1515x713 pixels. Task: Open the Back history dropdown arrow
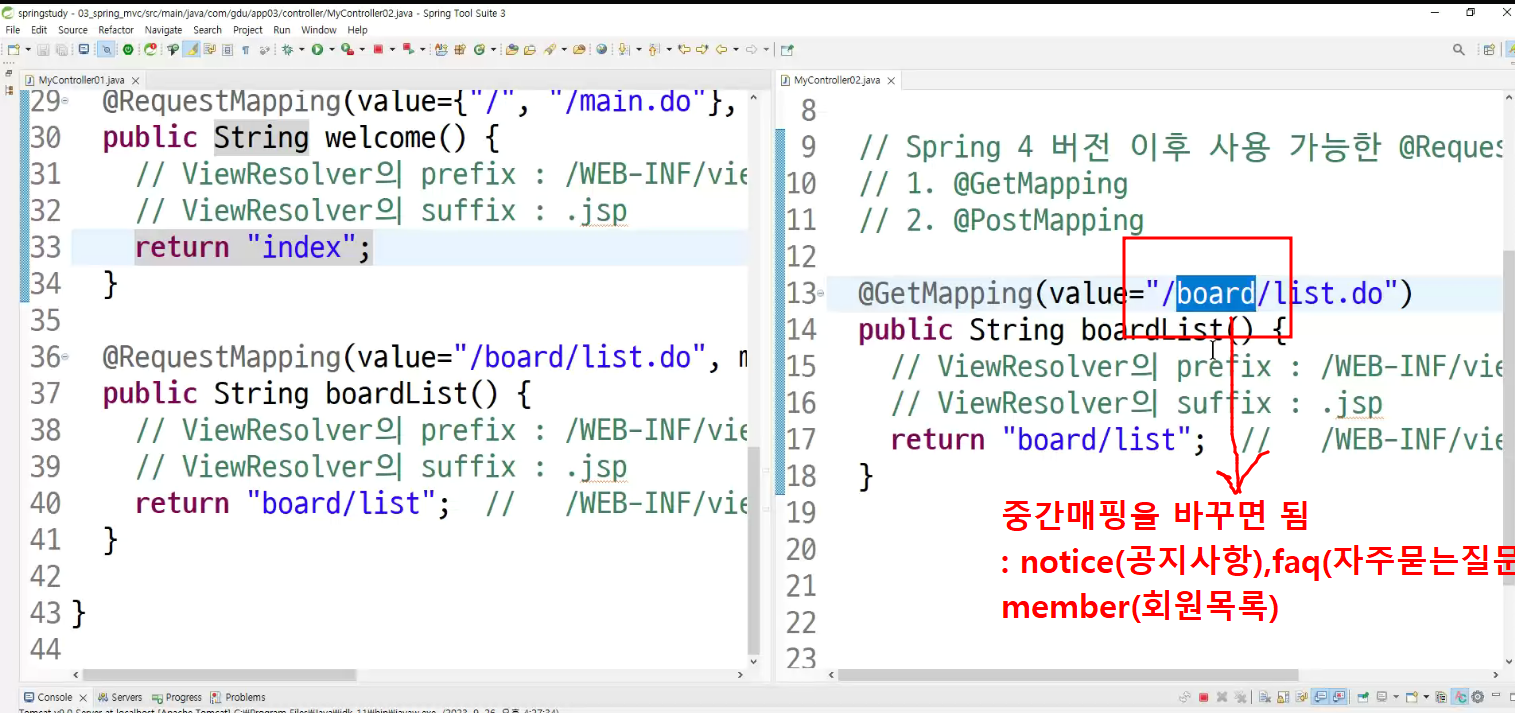735,49
